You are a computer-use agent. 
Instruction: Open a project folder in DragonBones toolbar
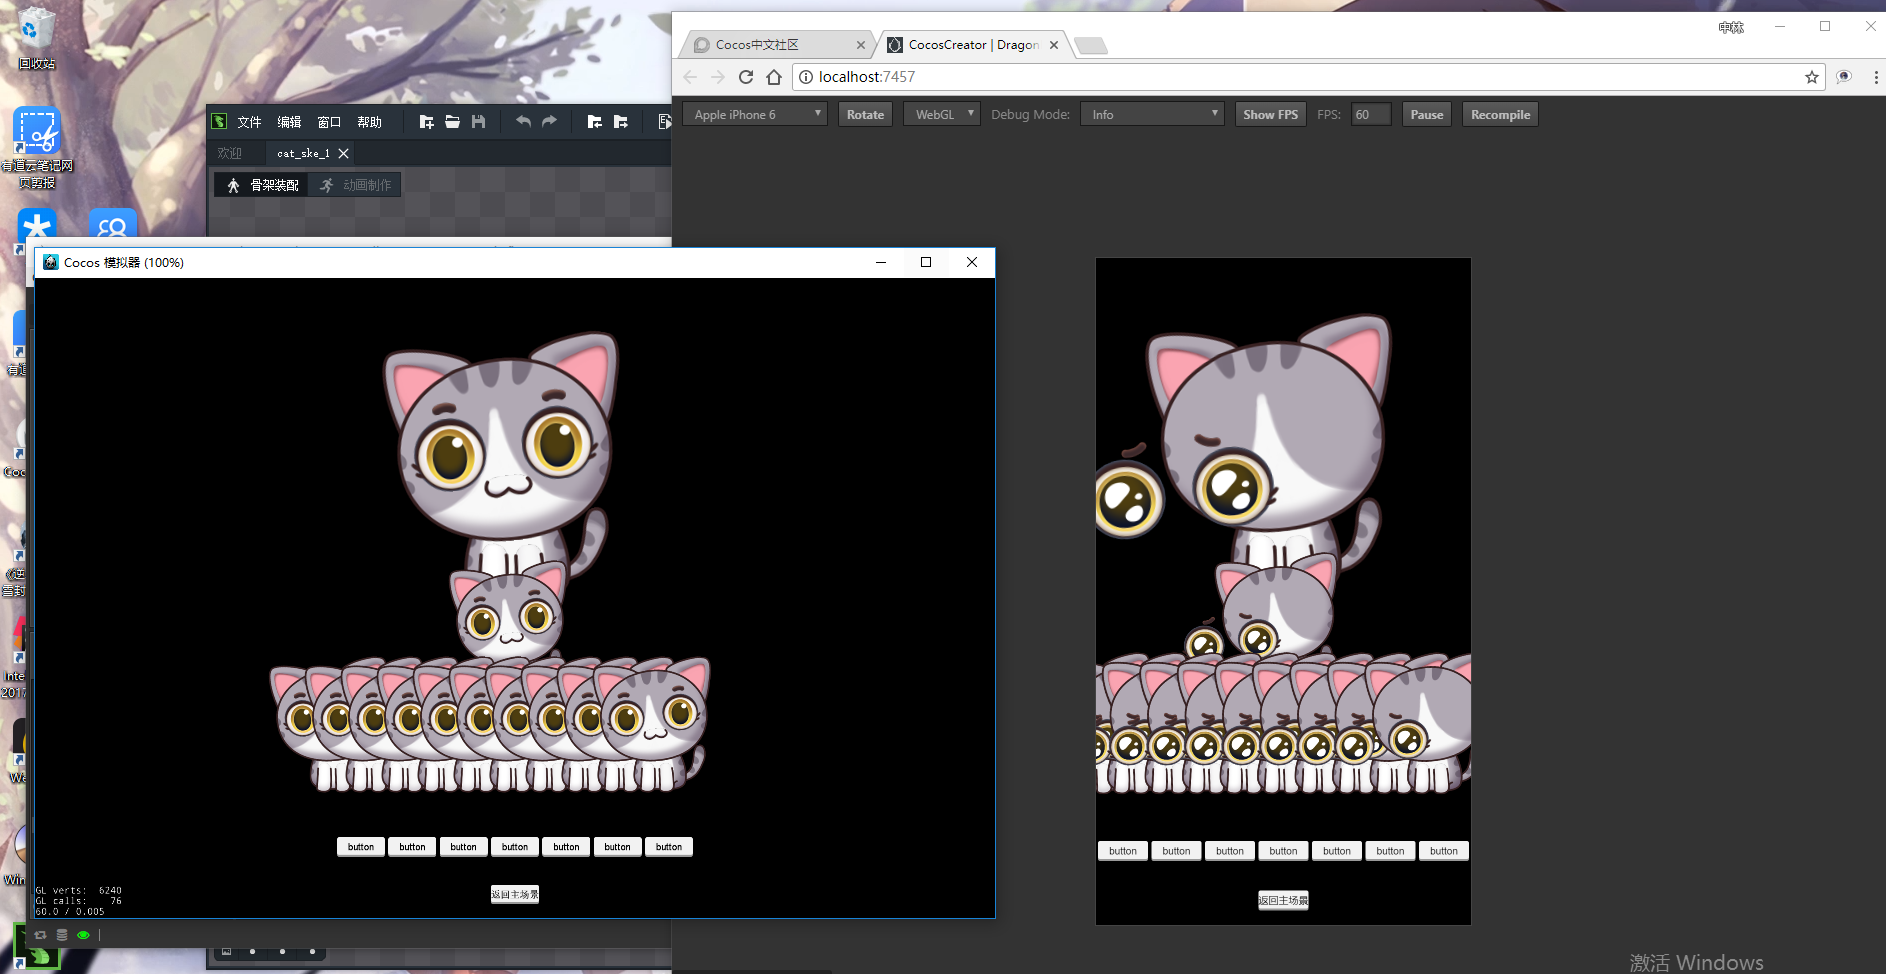click(452, 122)
